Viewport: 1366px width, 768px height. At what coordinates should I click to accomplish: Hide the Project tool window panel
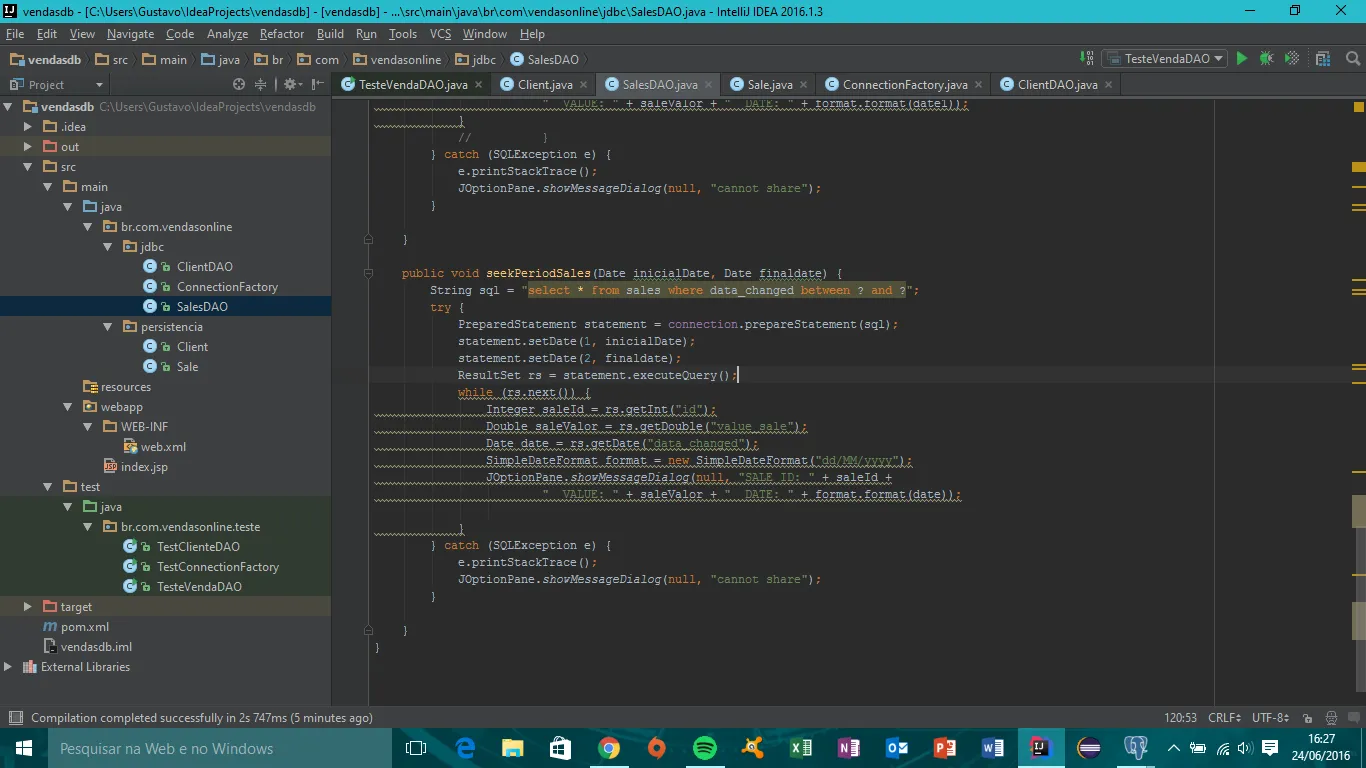317,85
